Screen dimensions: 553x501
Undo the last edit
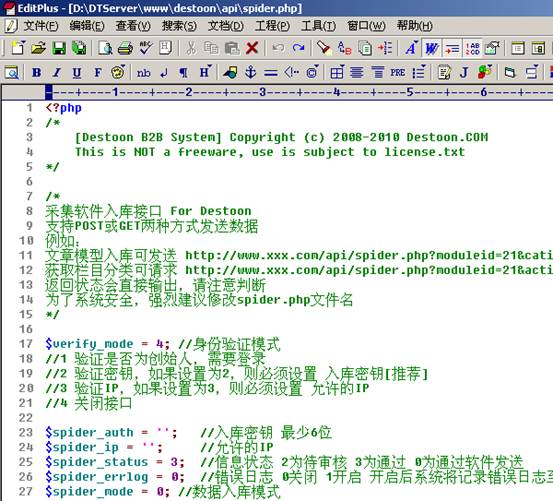point(278,48)
